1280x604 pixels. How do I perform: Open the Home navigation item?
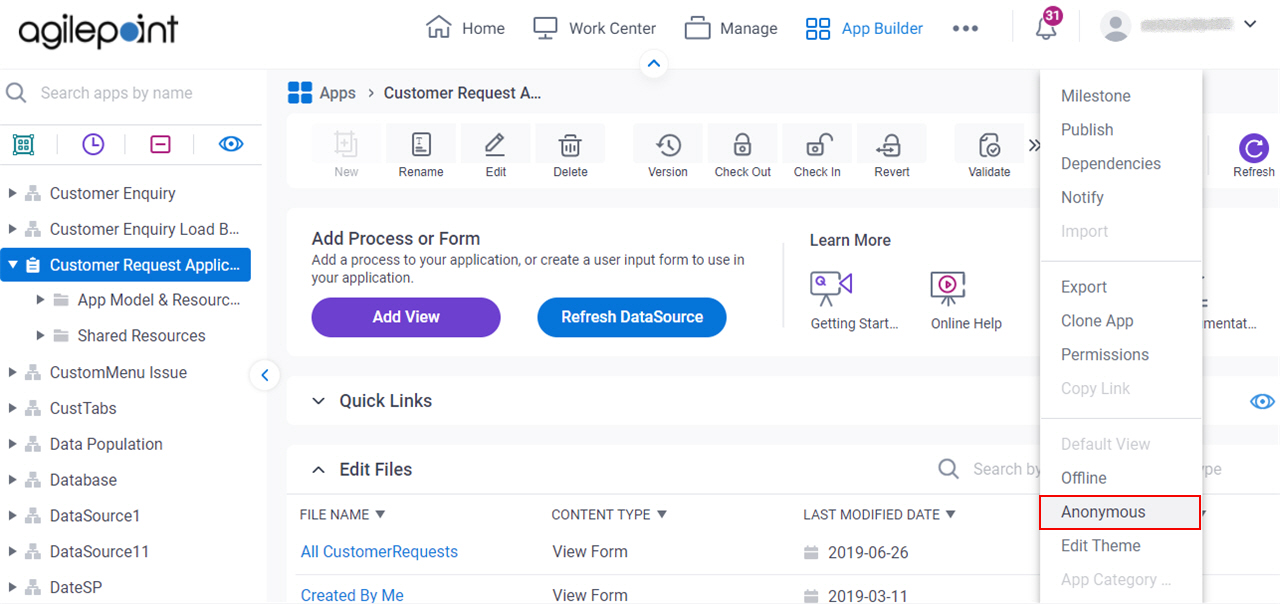click(465, 28)
